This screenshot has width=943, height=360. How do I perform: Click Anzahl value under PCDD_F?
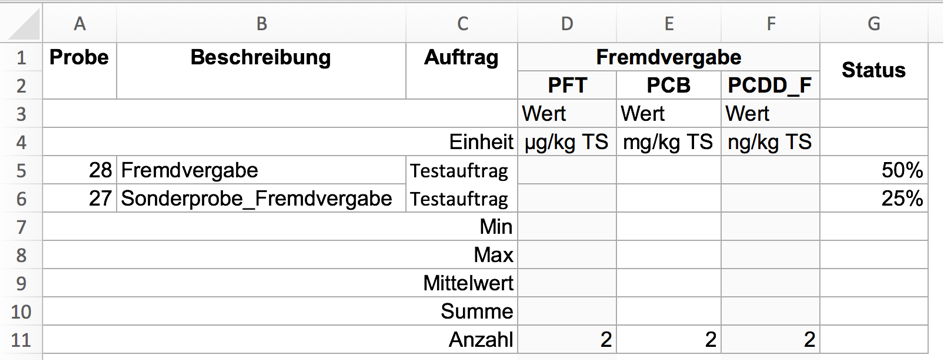click(x=770, y=340)
